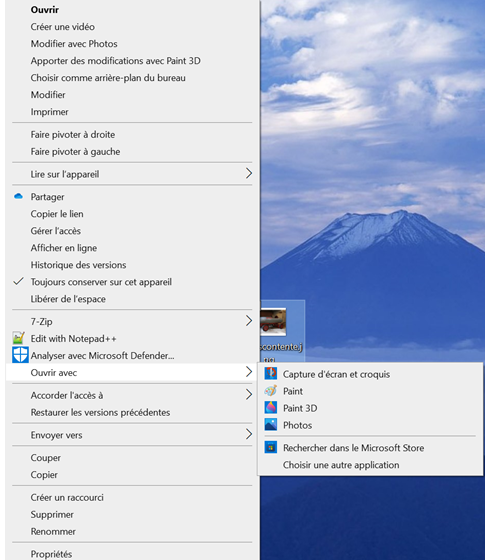490x560 pixels.
Task: Select Apporter des modifications avec Paint 3D
Action: click(132, 61)
